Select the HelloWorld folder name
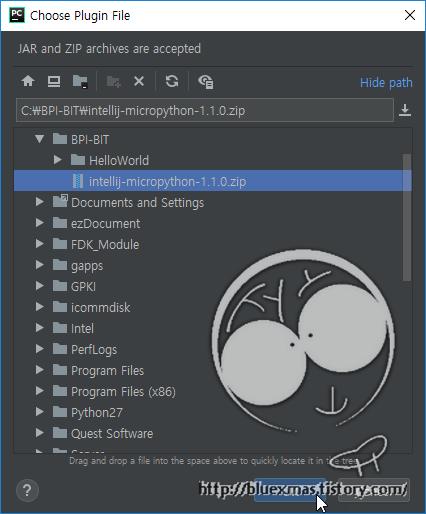 (119, 161)
